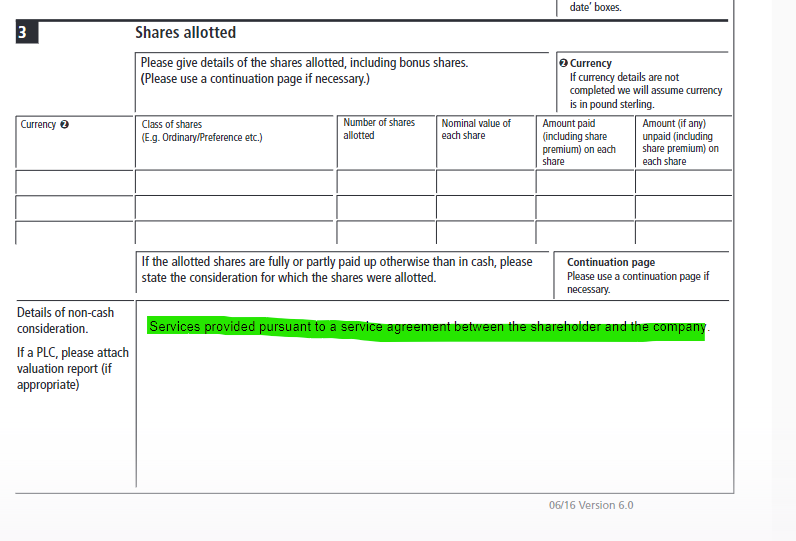This screenshot has height=541, width=796.
Task: Select third row Nominal value field
Action: (x=486, y=232)
